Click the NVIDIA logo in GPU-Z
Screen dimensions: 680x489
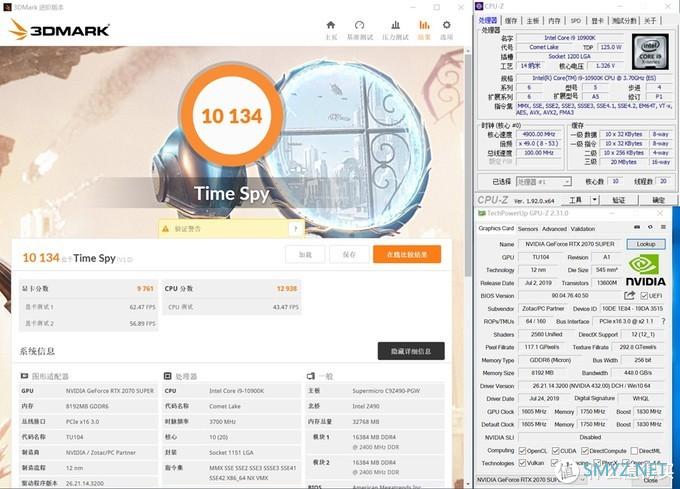(646, 271)
